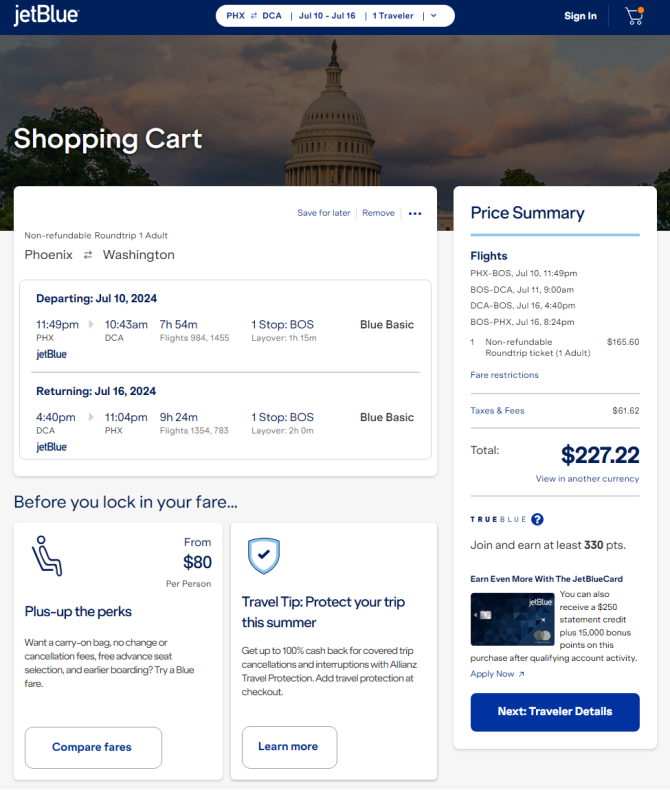Click the Price Summary heading

click(527, 213)
